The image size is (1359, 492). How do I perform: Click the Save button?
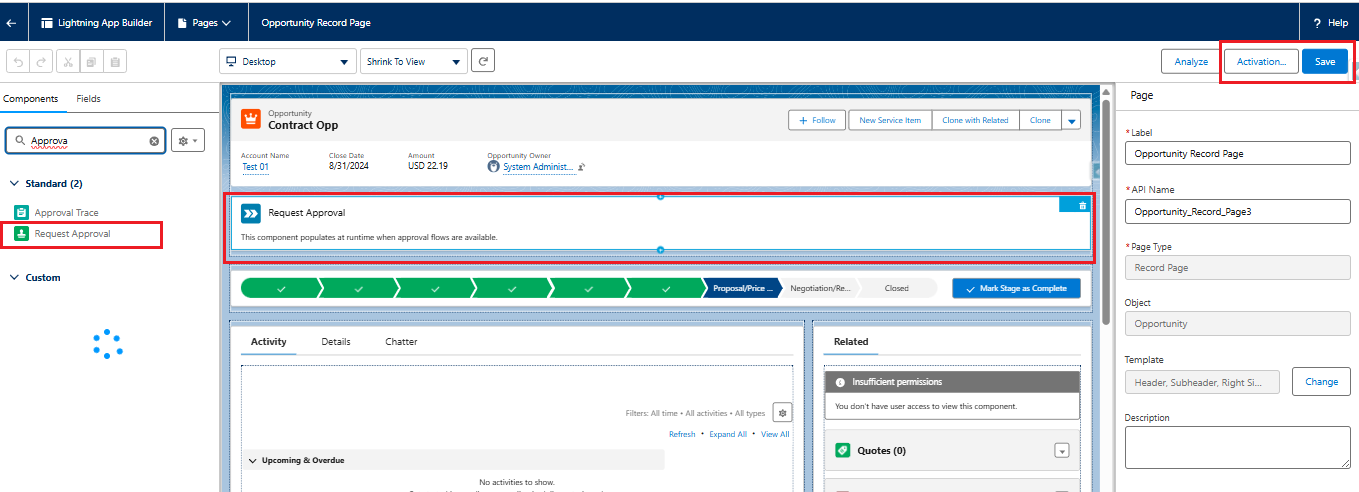(1324, 62)
